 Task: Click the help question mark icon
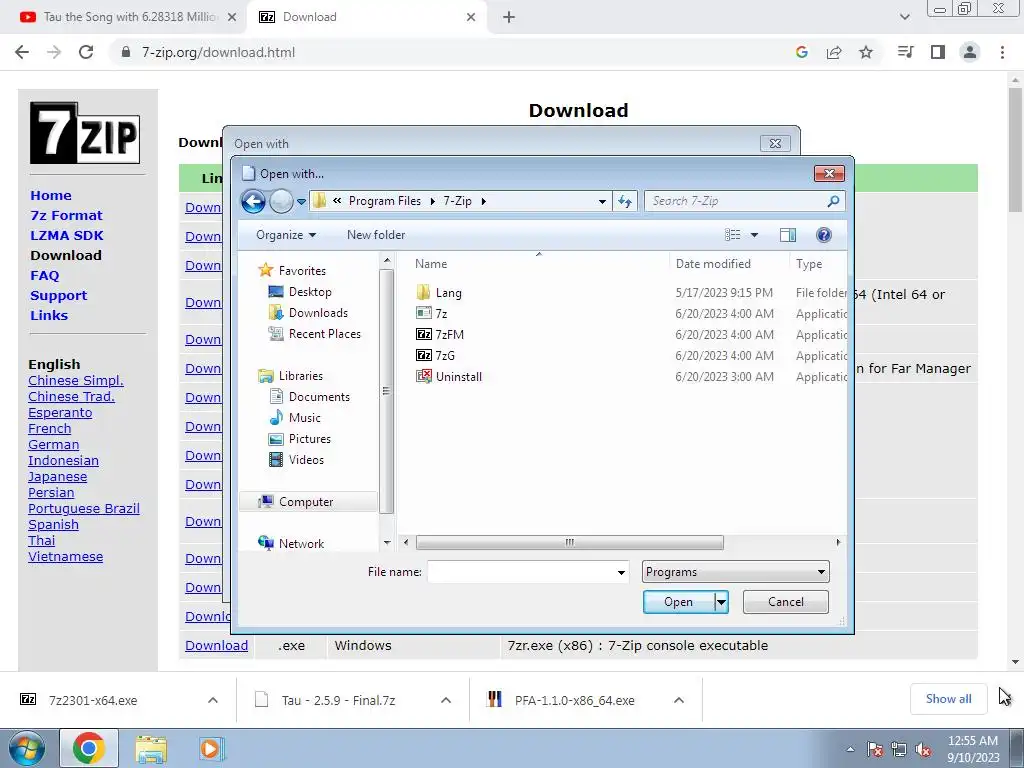824,234
